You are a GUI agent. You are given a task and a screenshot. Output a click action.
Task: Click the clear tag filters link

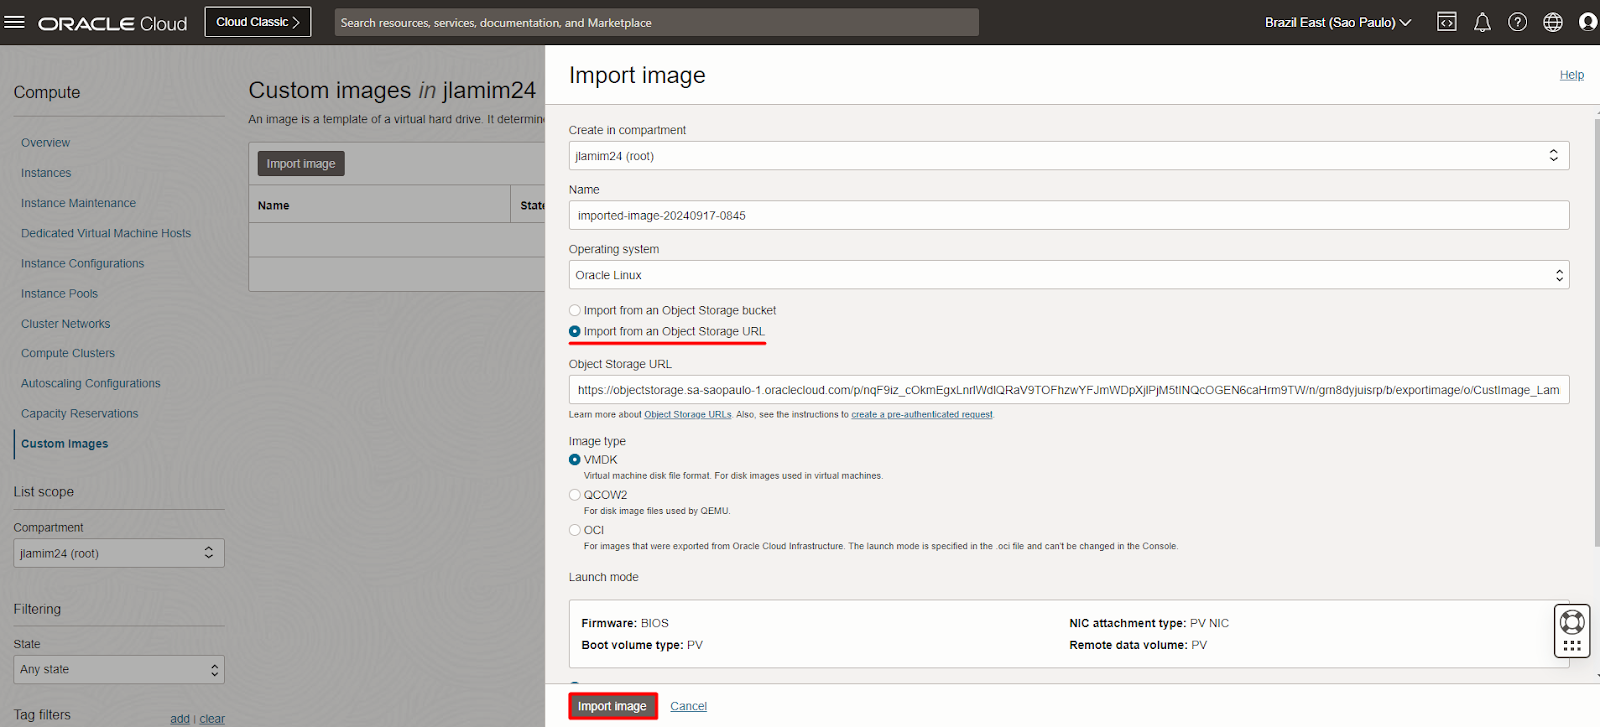point(212,719)
